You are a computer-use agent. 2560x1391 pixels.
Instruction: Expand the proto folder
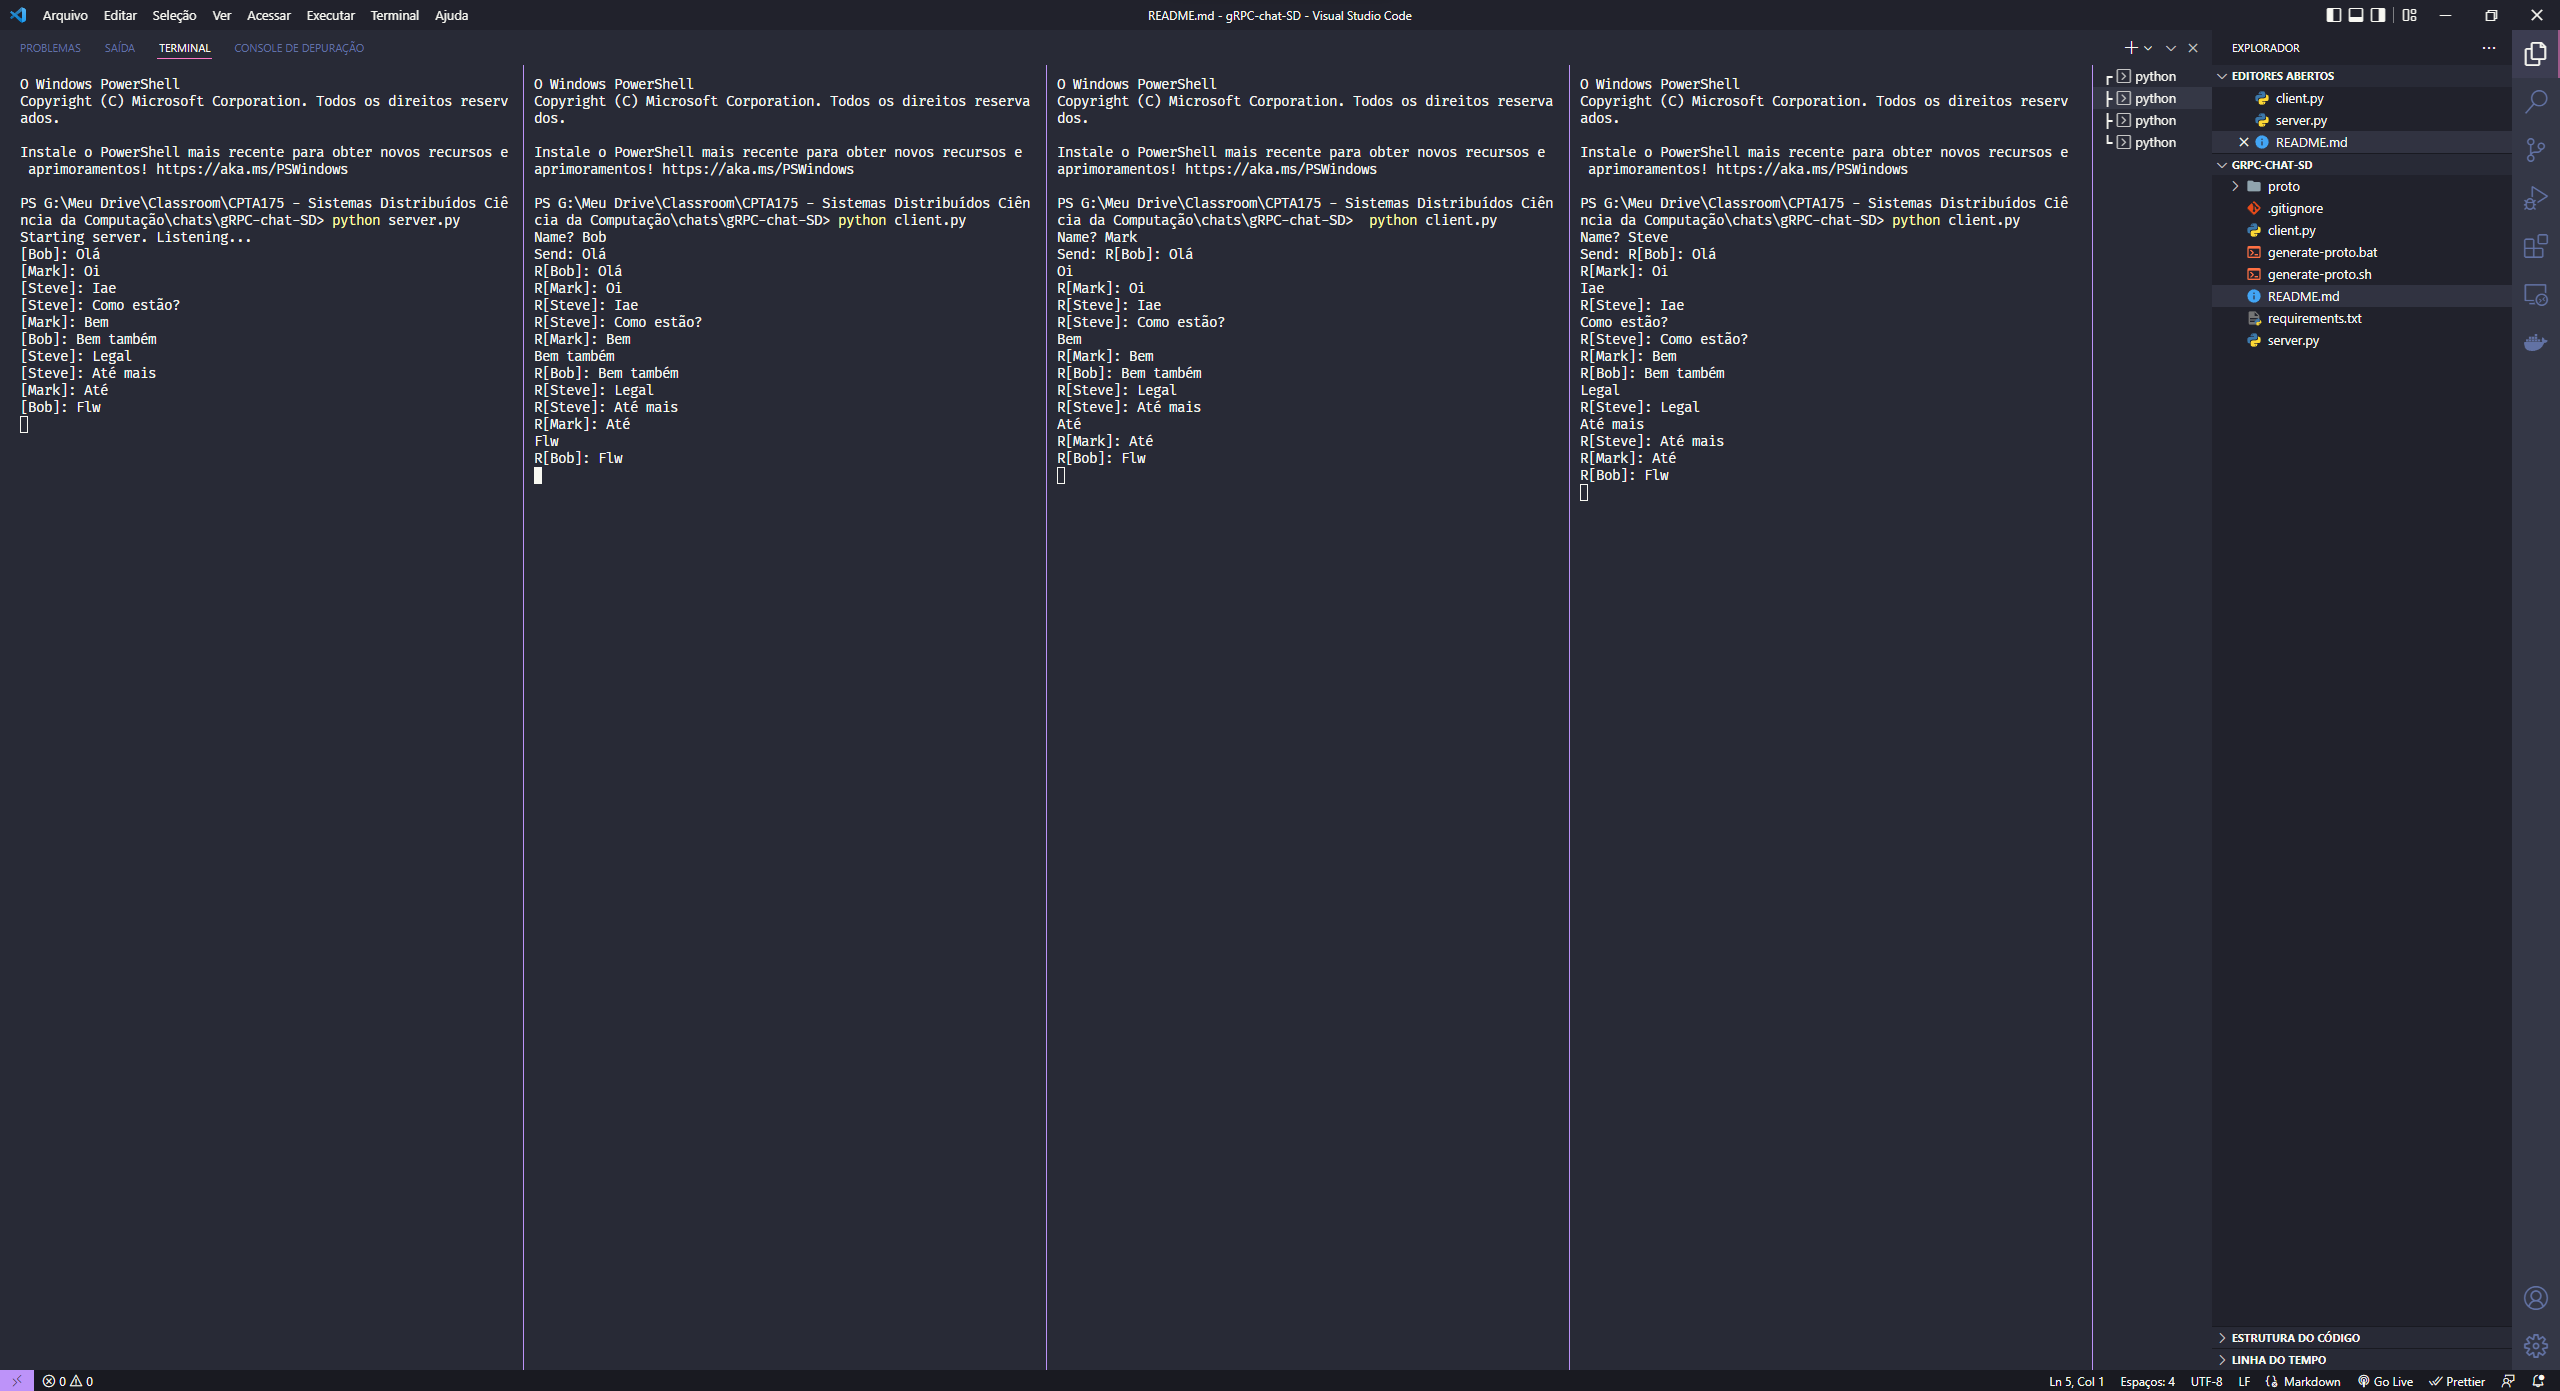click(2283, 187)
